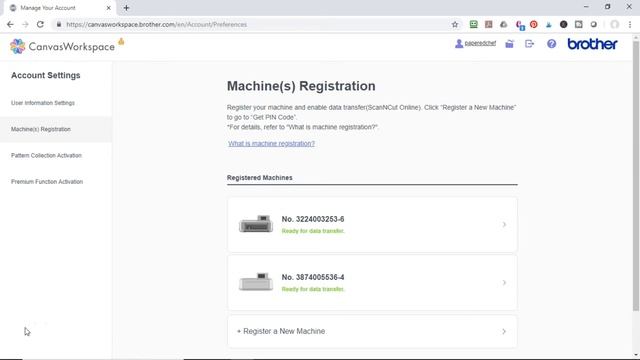Bookmark this page with star icon

click(455, 24)
